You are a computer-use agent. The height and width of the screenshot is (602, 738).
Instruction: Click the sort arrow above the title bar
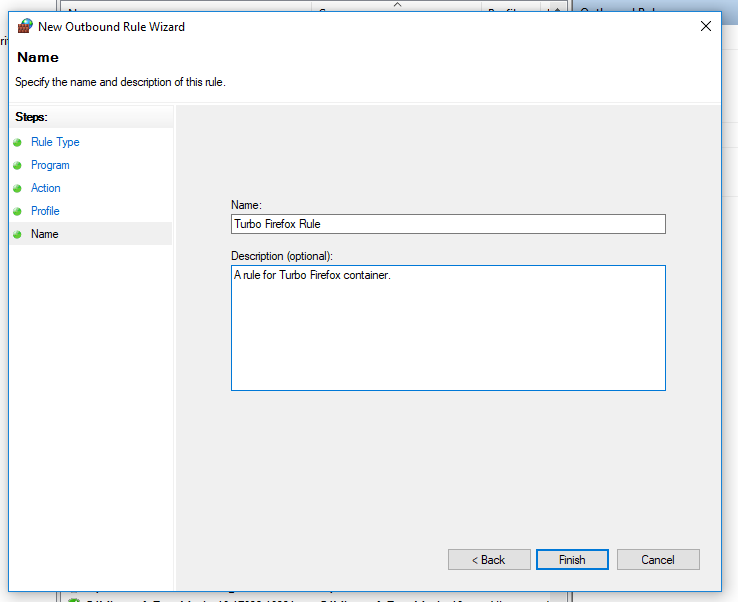pyautogui.click(x=397, y=5)
